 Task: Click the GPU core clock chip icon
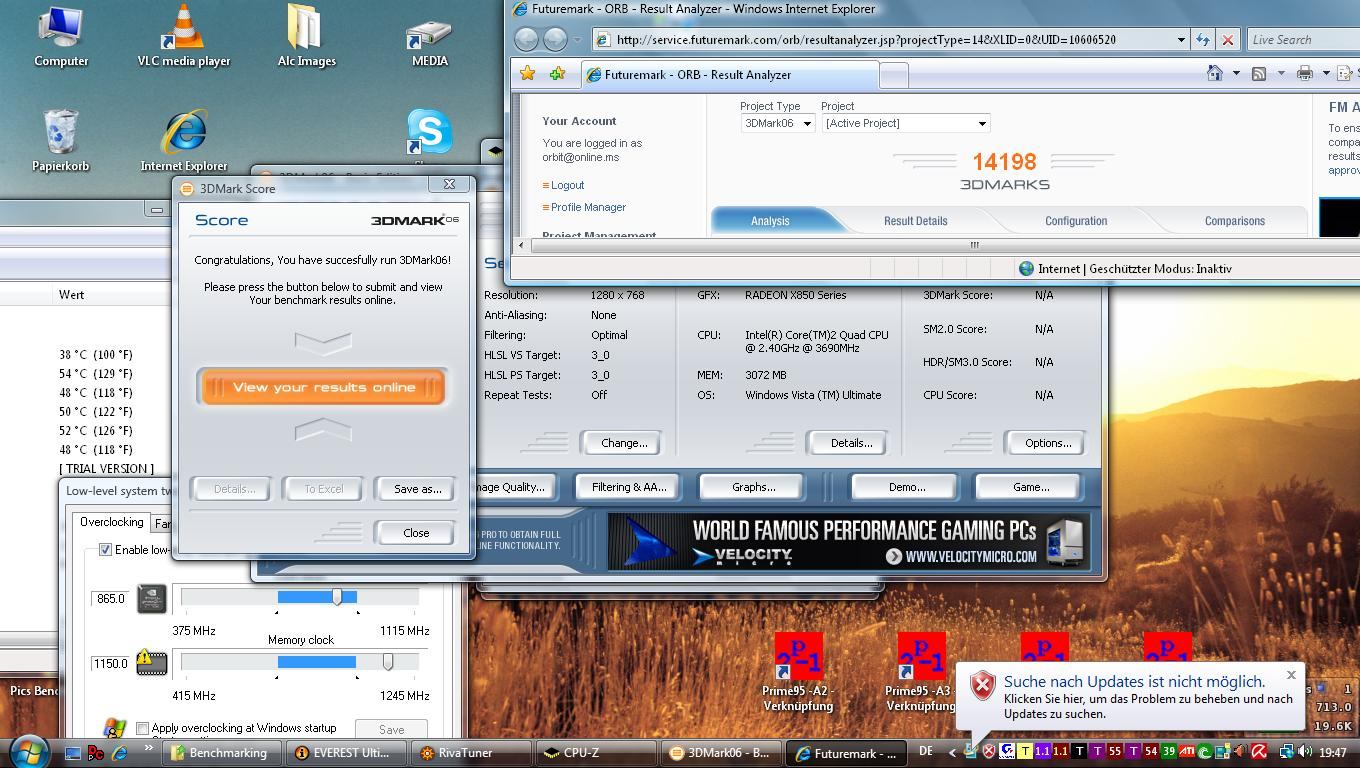151,598
